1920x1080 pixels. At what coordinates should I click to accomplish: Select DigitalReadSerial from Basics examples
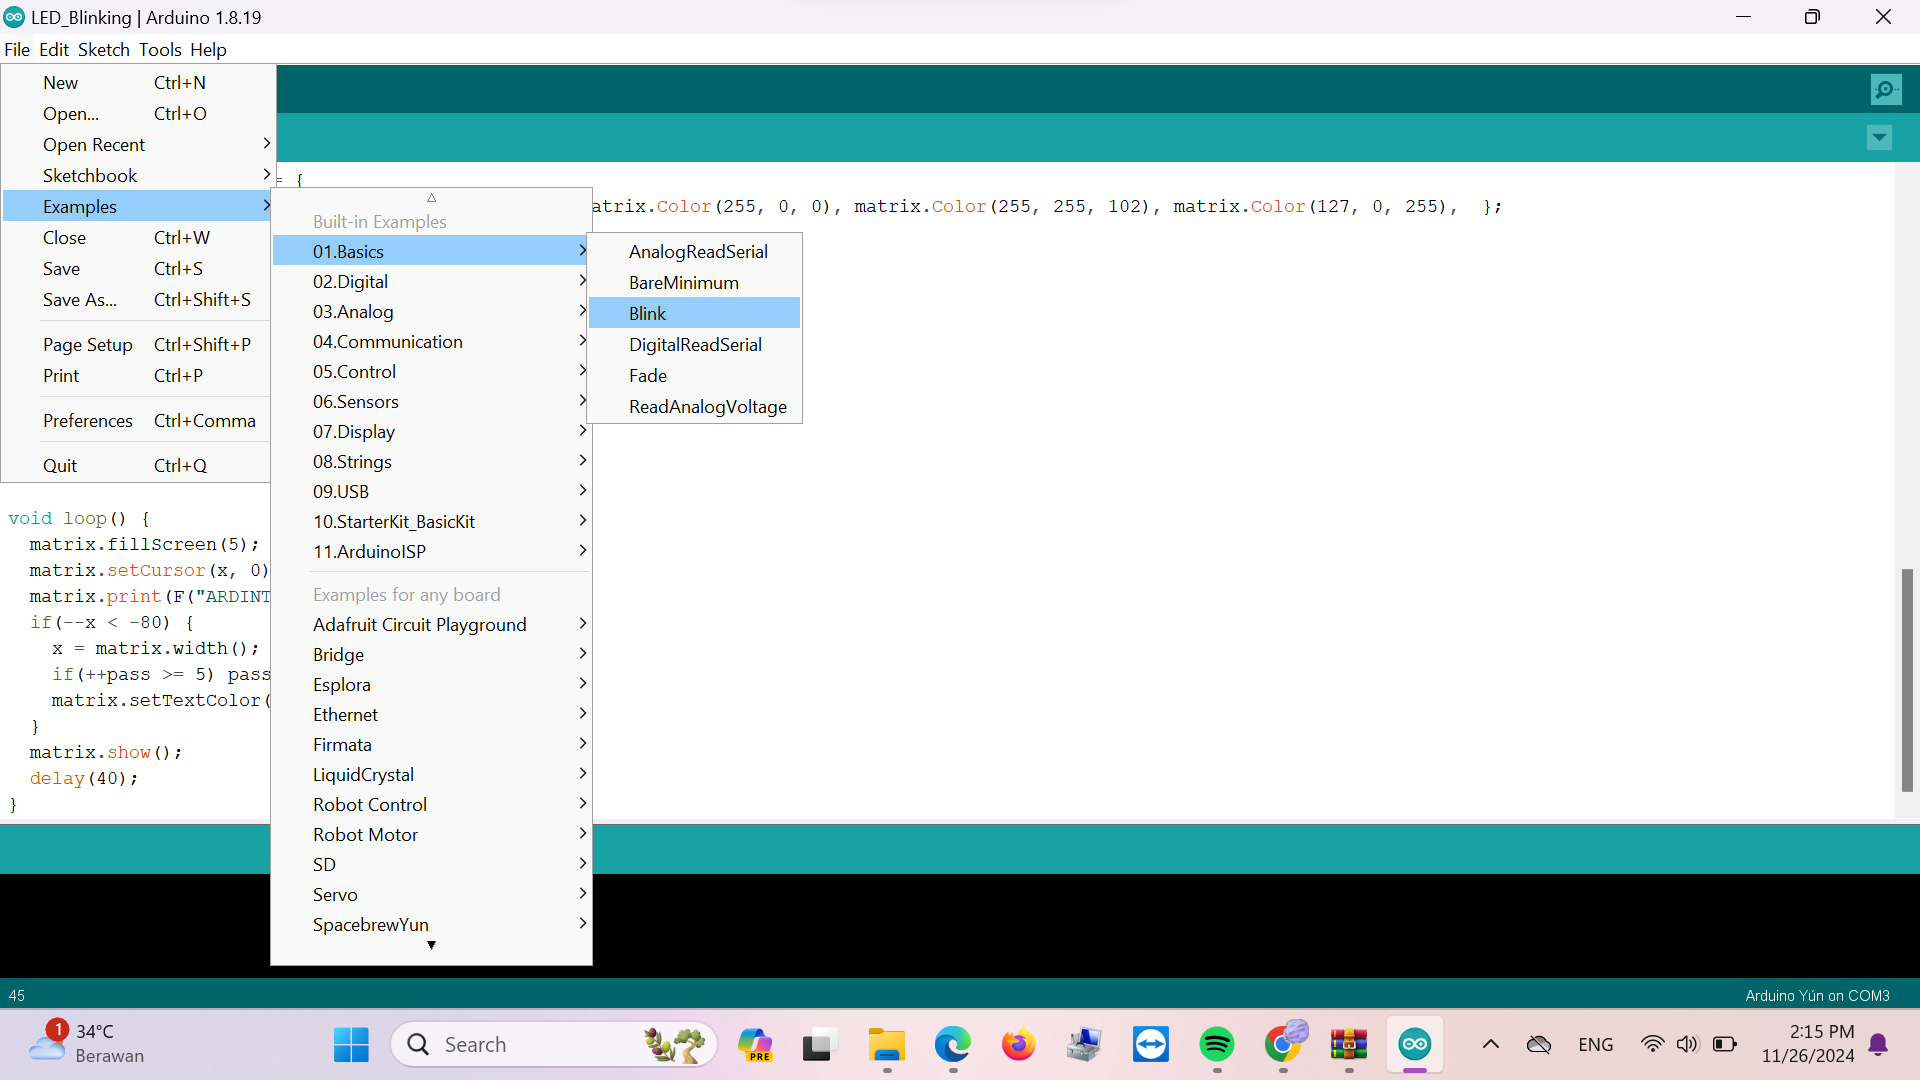click(x=695, y=344)
